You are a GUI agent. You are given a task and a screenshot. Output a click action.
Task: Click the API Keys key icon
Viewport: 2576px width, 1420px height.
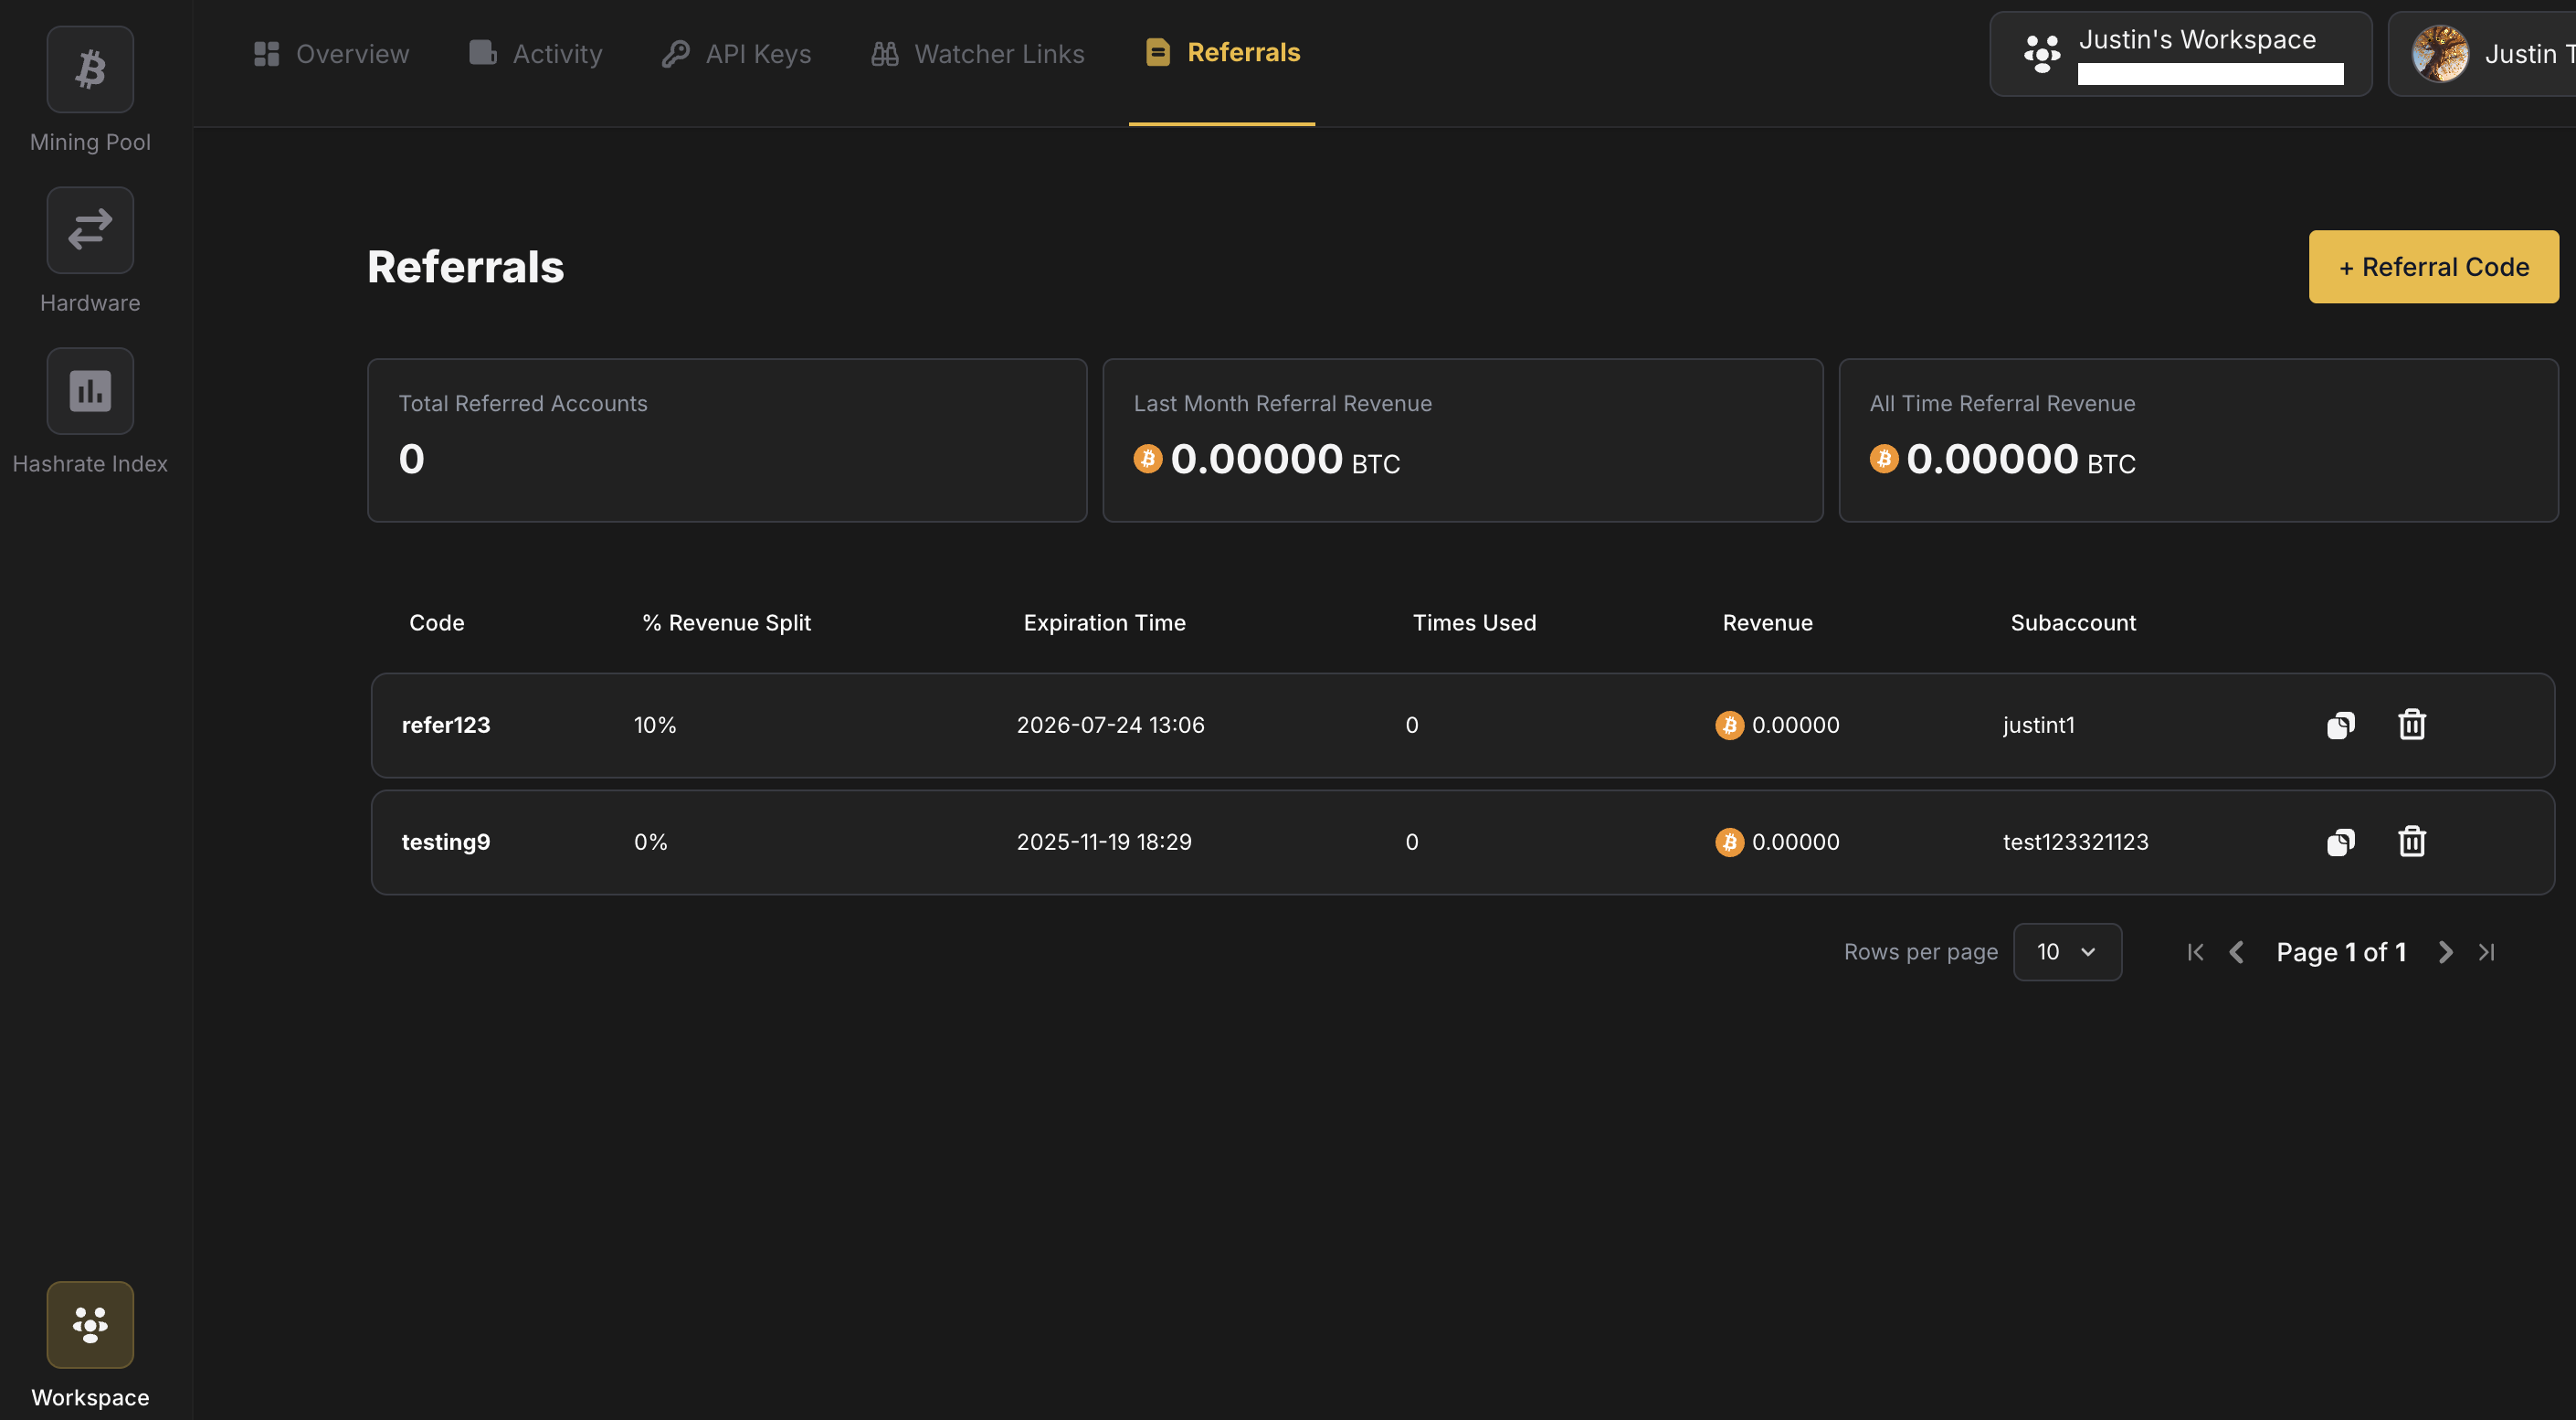(676, 54)
